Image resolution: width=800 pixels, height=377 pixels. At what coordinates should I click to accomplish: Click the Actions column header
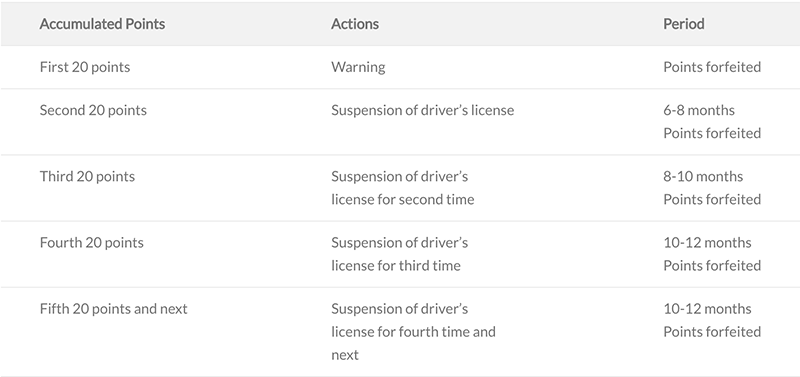pyautogui.click(x=355, y=24)
